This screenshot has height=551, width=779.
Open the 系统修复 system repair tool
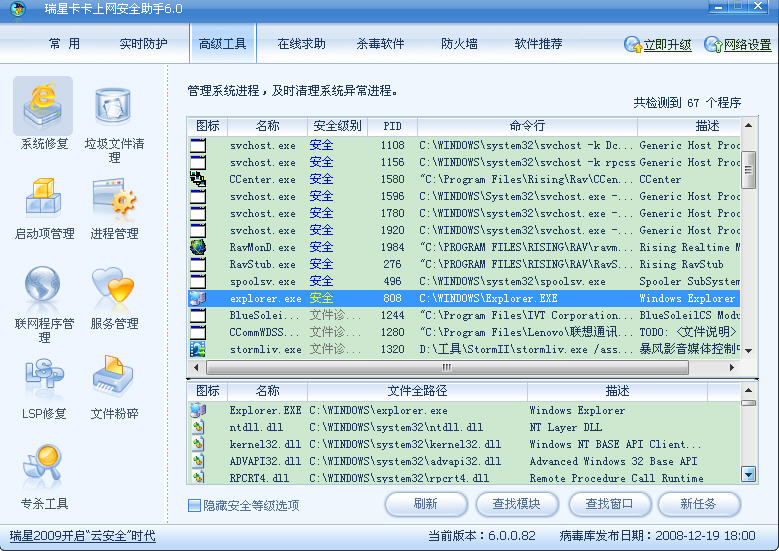43,114
